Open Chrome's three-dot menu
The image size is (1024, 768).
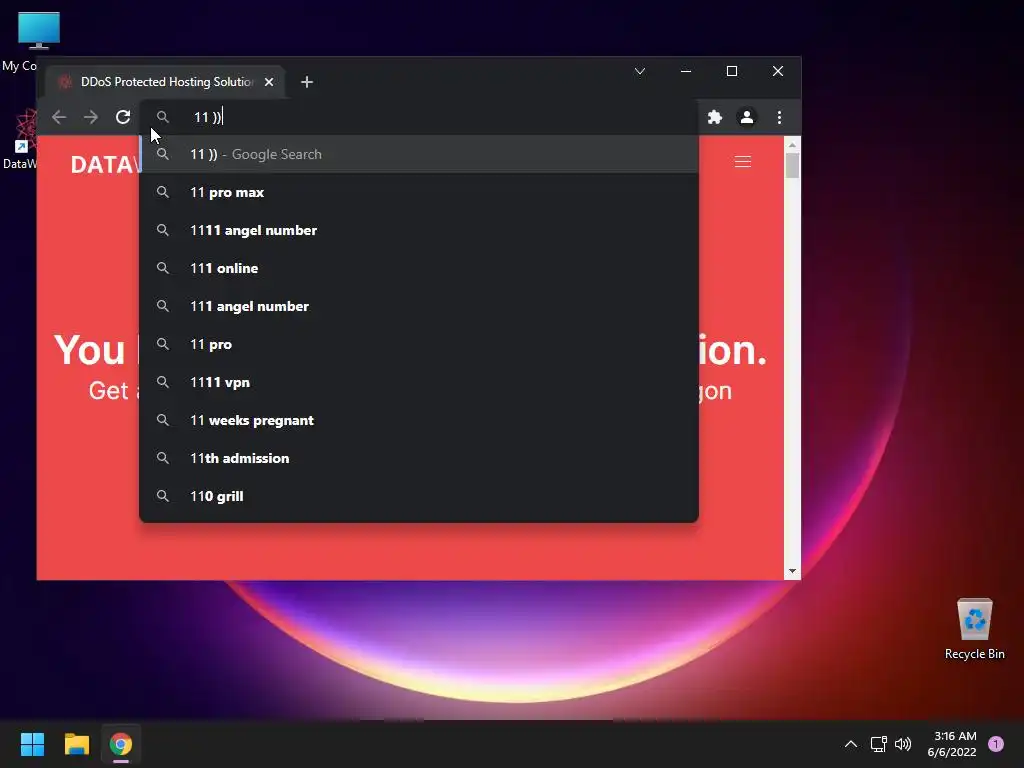coord(779,117)
